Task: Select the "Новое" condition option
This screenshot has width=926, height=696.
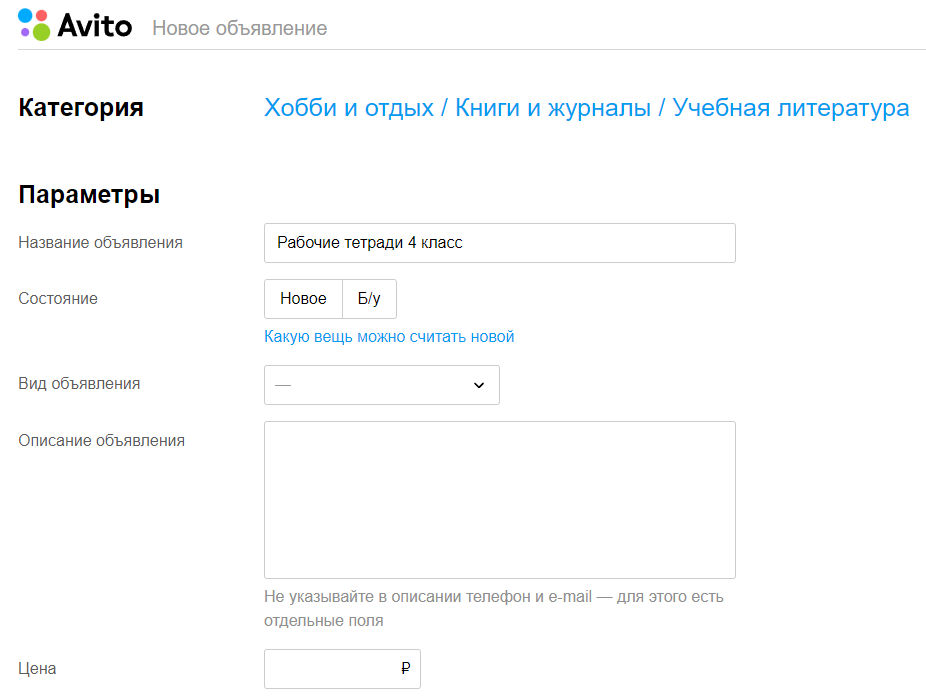Action: point(303,299)
